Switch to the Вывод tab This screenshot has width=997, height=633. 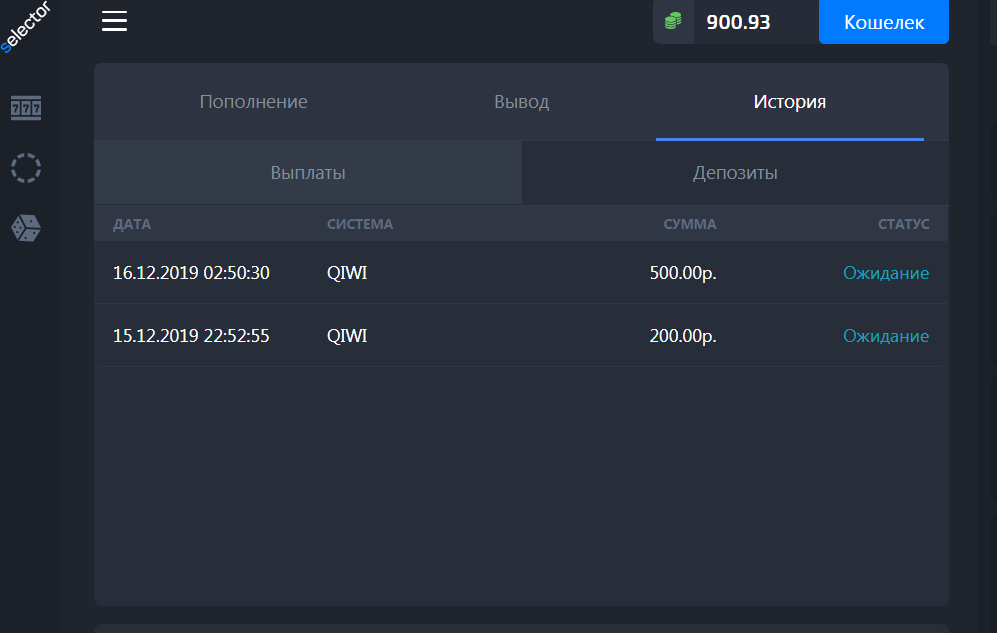(x=521, y=102)
